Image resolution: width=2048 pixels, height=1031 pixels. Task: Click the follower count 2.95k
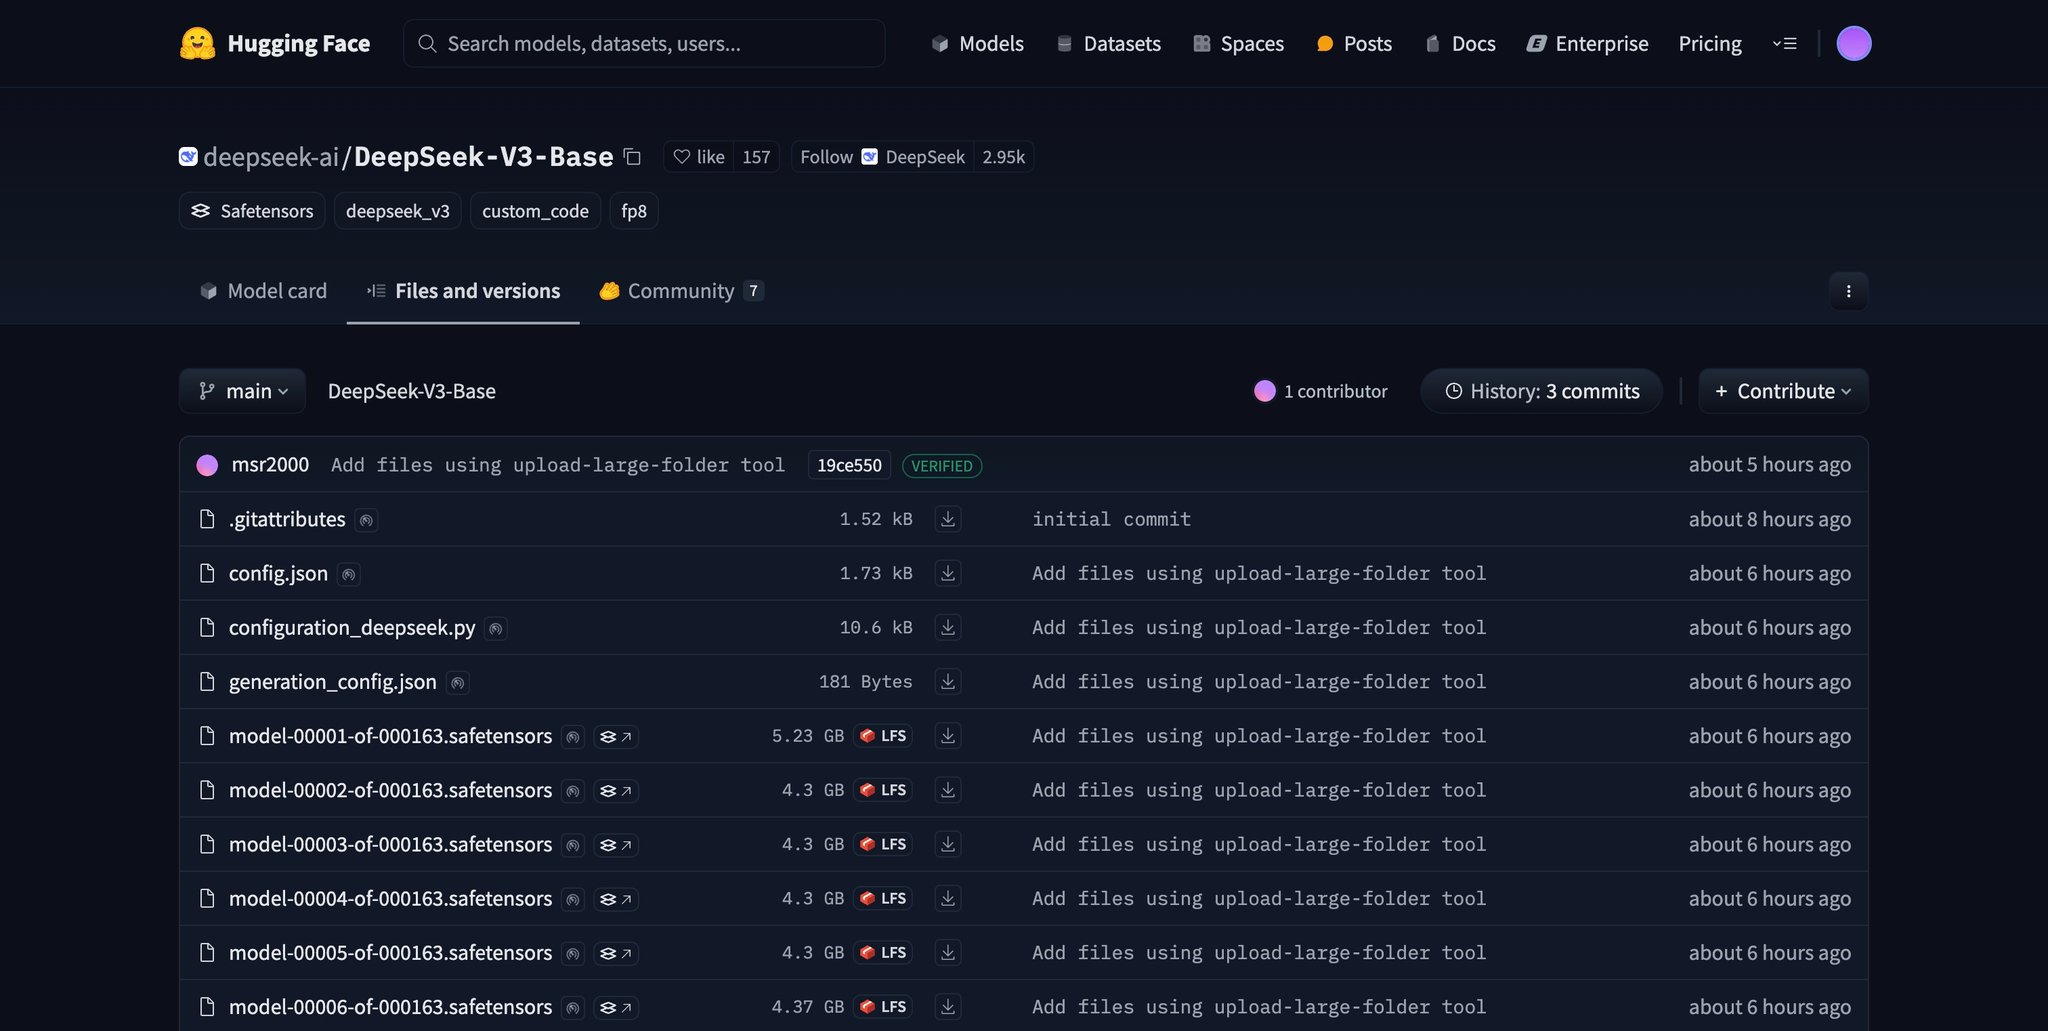click(x=1004, y=156)
